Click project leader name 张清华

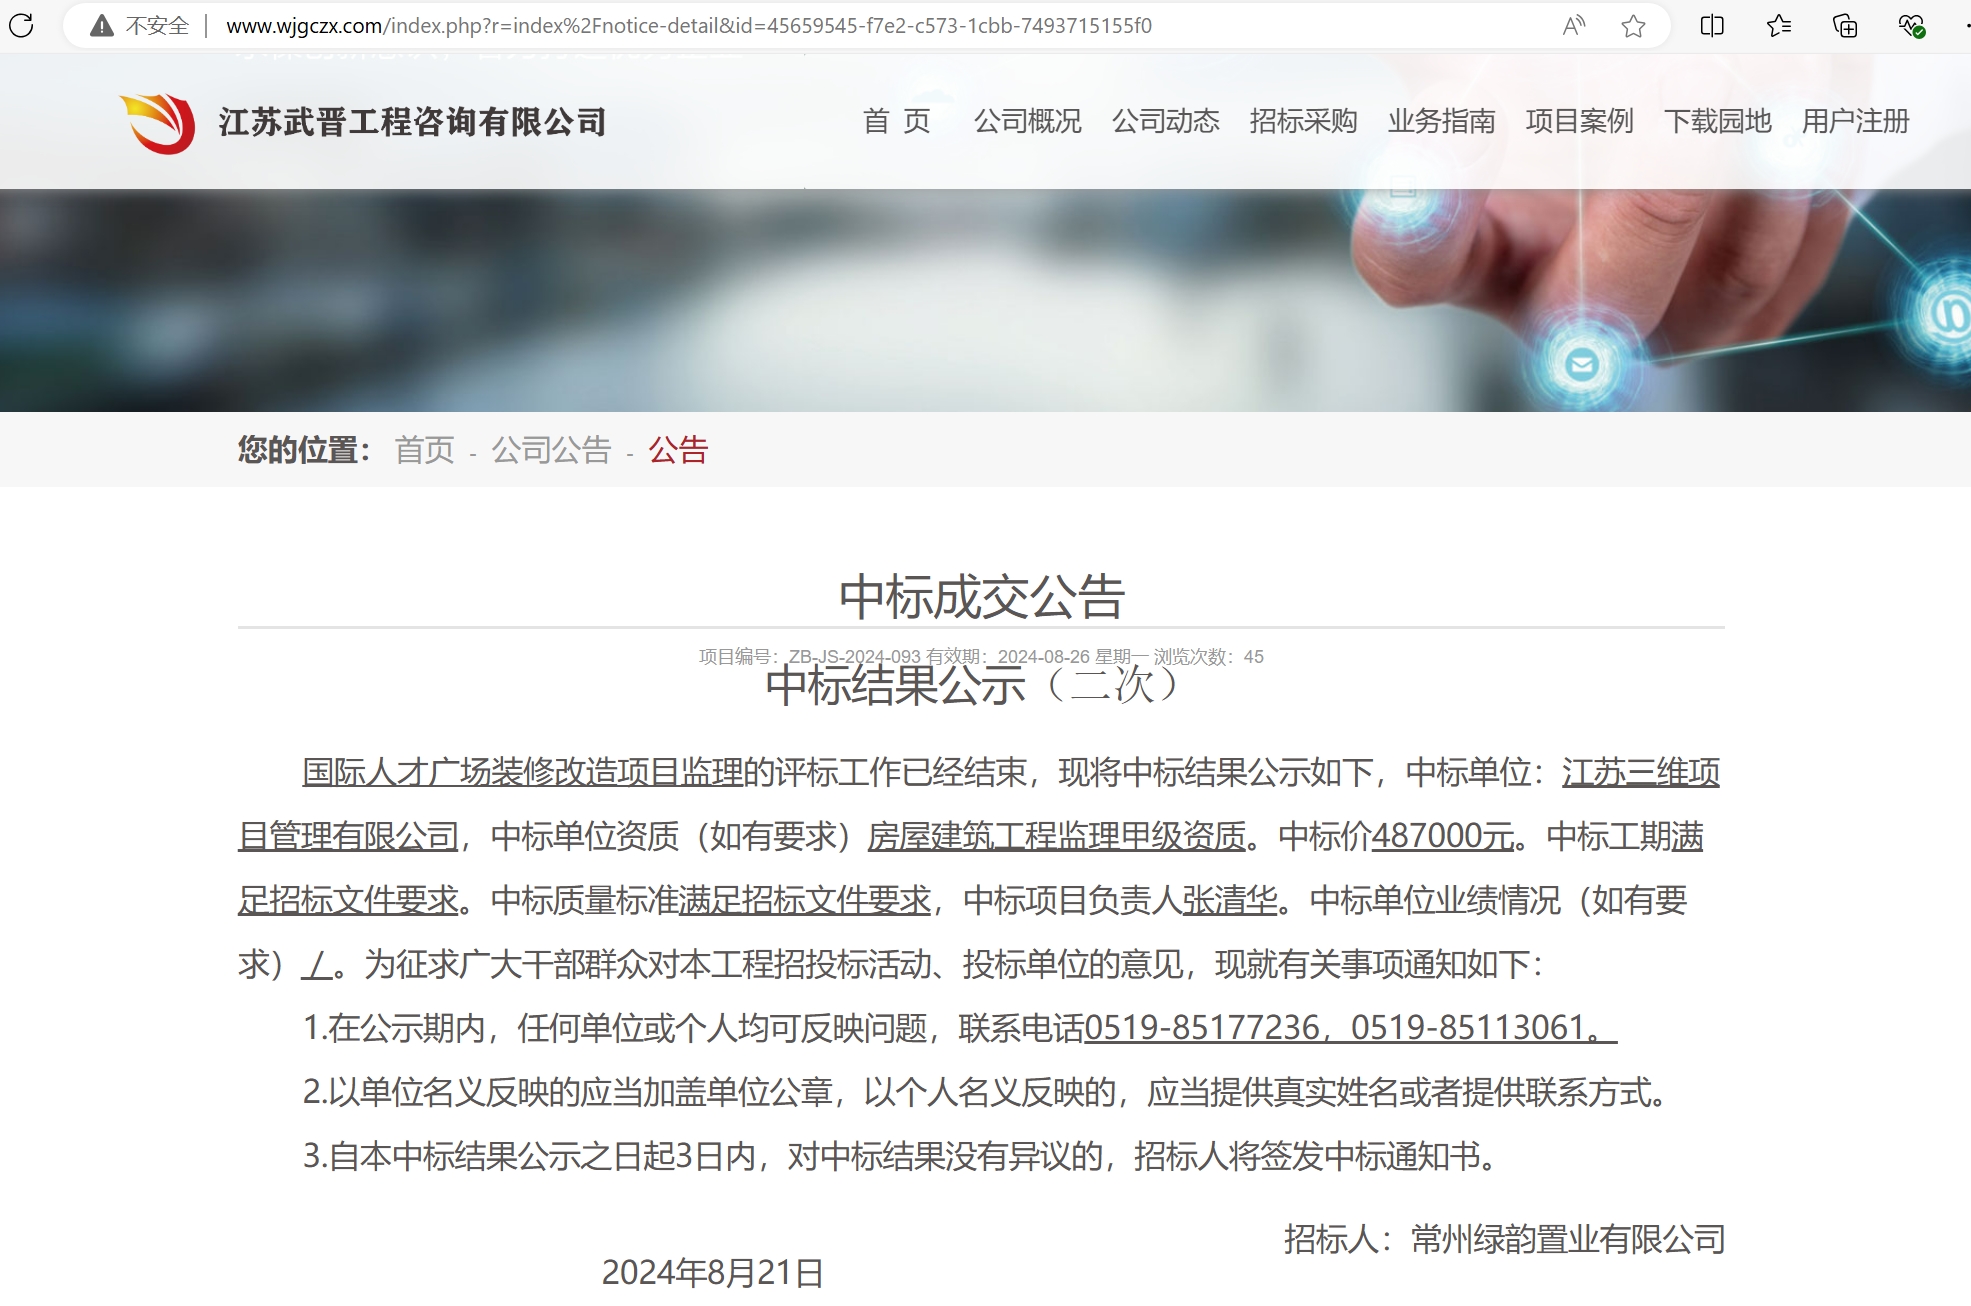[1230, 900]
